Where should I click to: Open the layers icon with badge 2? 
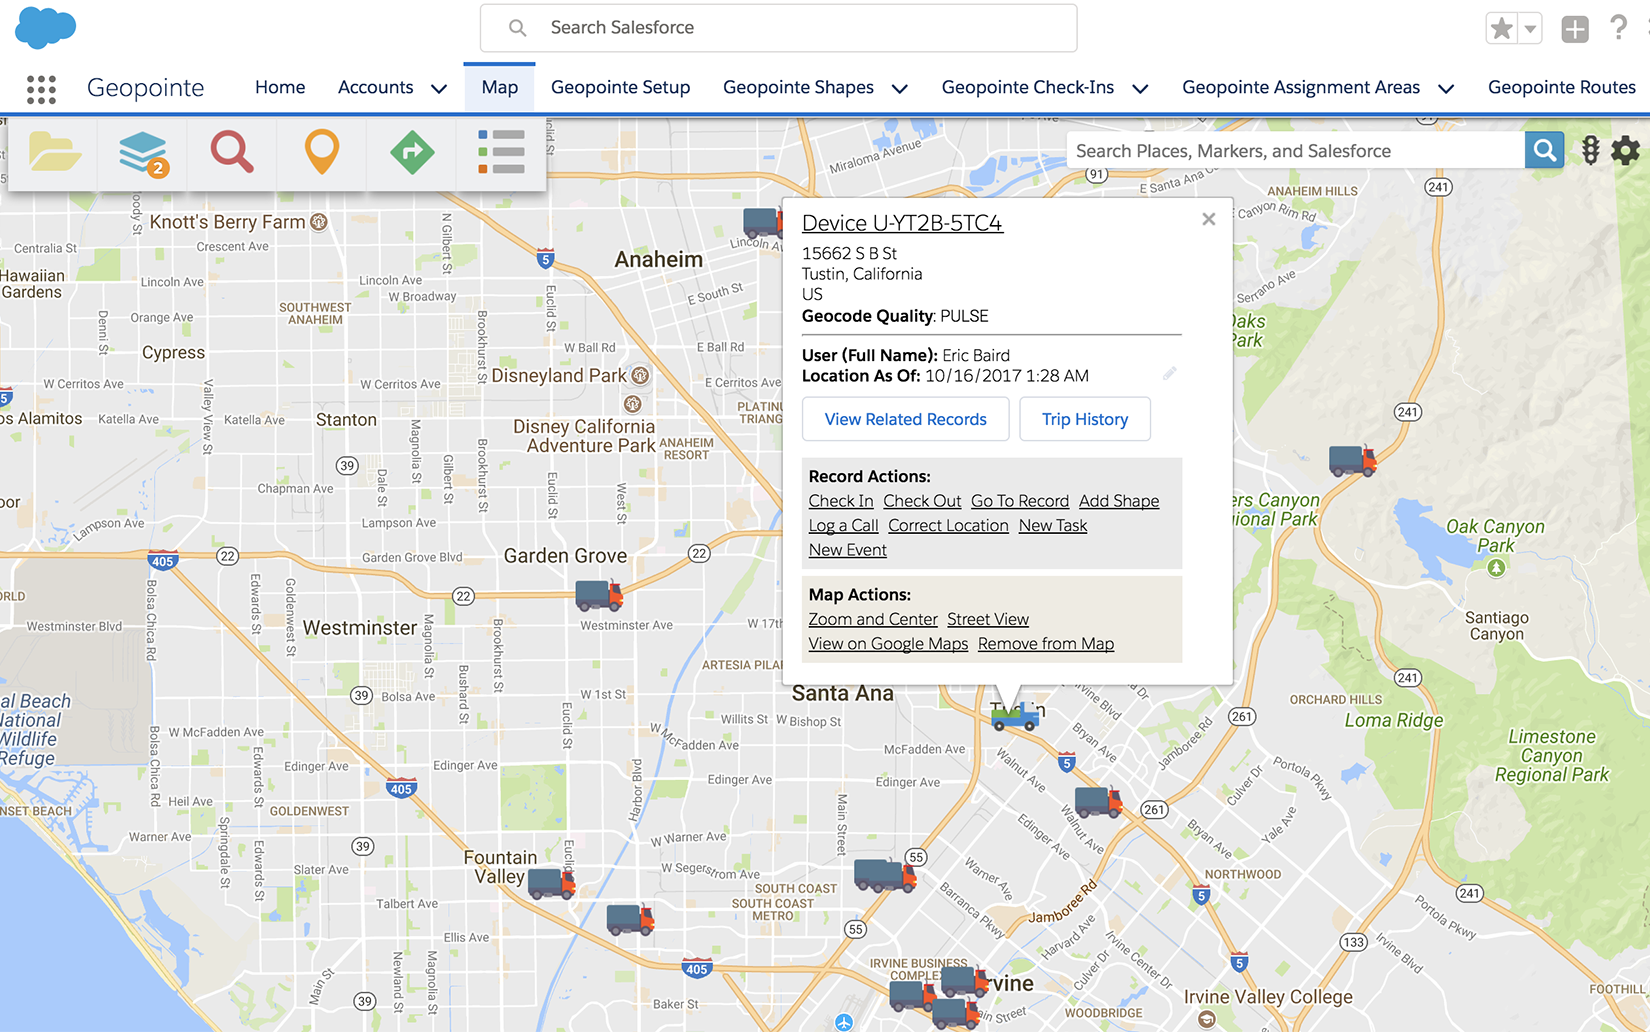(x=143, y=152)
